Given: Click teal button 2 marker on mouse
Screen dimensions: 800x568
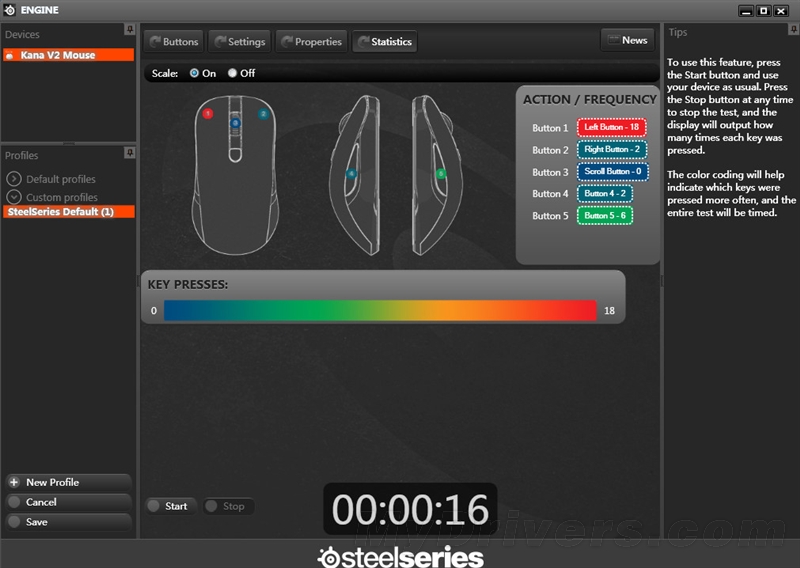Looking at the screenshot, I should click(263, 113).
